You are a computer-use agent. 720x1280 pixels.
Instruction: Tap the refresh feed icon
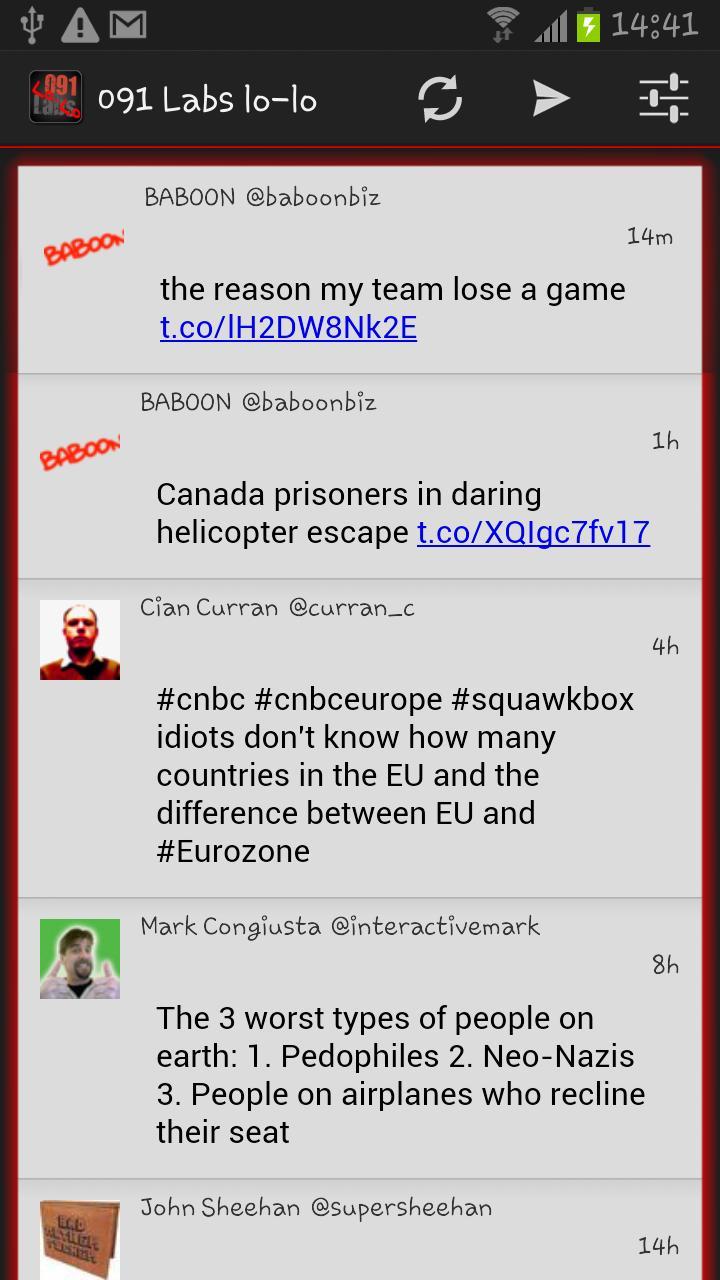click(x=440, y=99)
